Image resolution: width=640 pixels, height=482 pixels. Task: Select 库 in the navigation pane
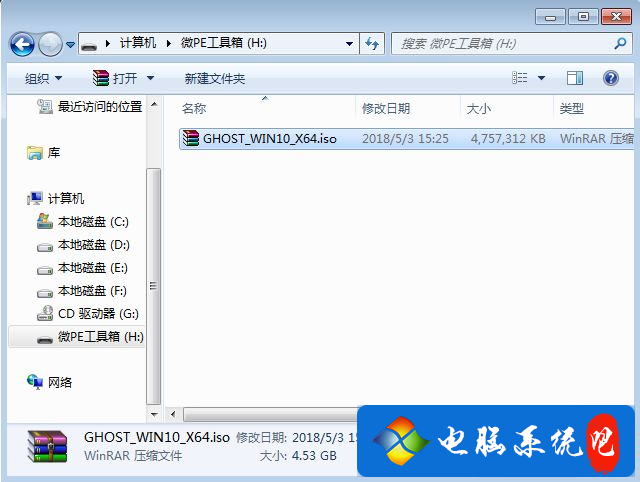click(54, 153)
